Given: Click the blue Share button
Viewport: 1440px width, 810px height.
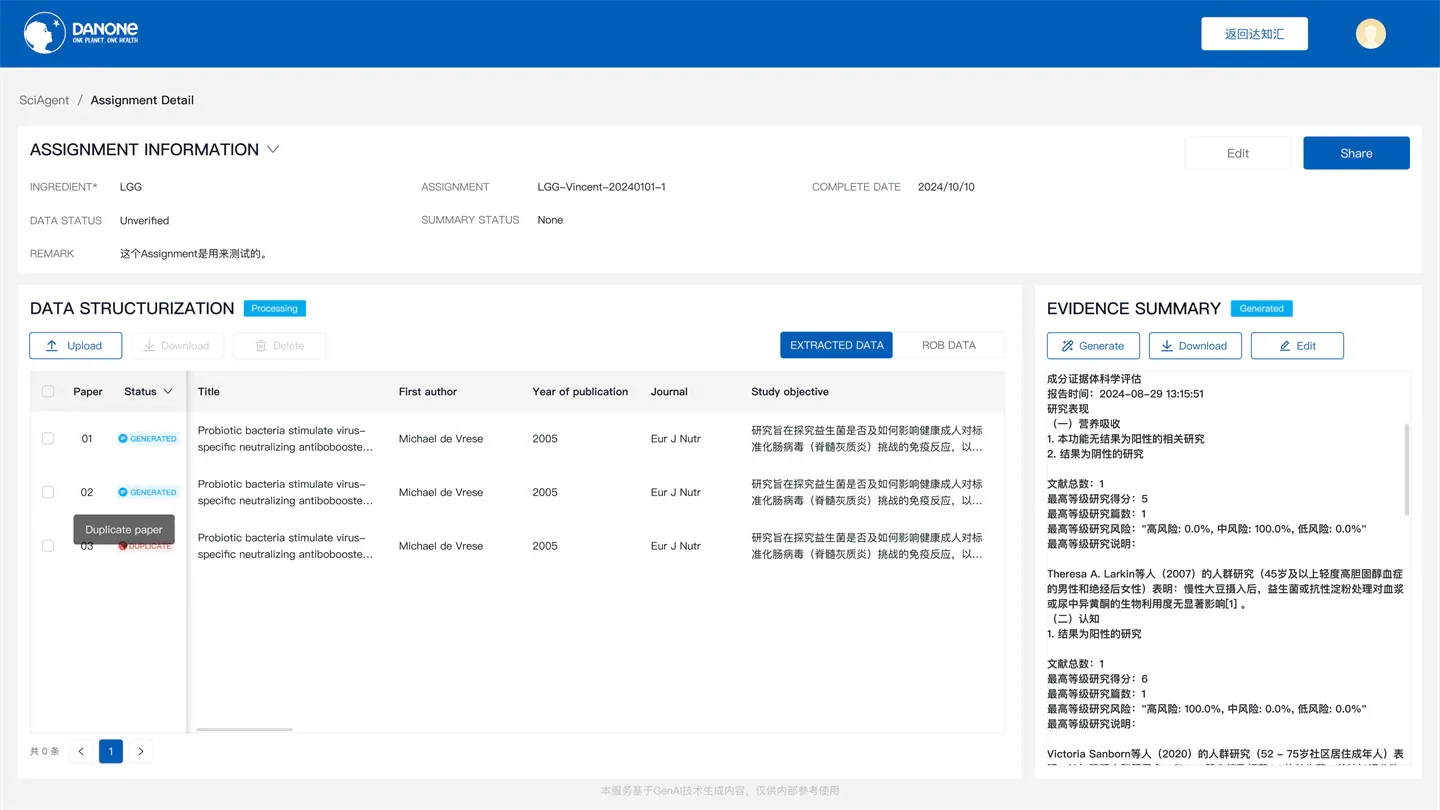Looking at the screenshot, I should point(1356,153).
